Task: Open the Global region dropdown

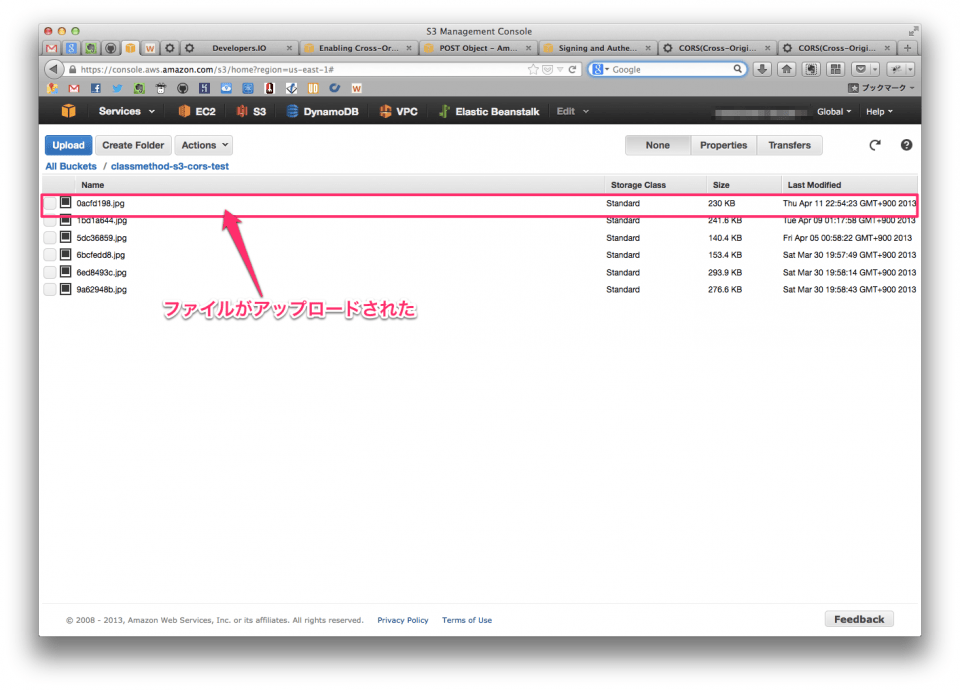Action: [x=834, y=111]
